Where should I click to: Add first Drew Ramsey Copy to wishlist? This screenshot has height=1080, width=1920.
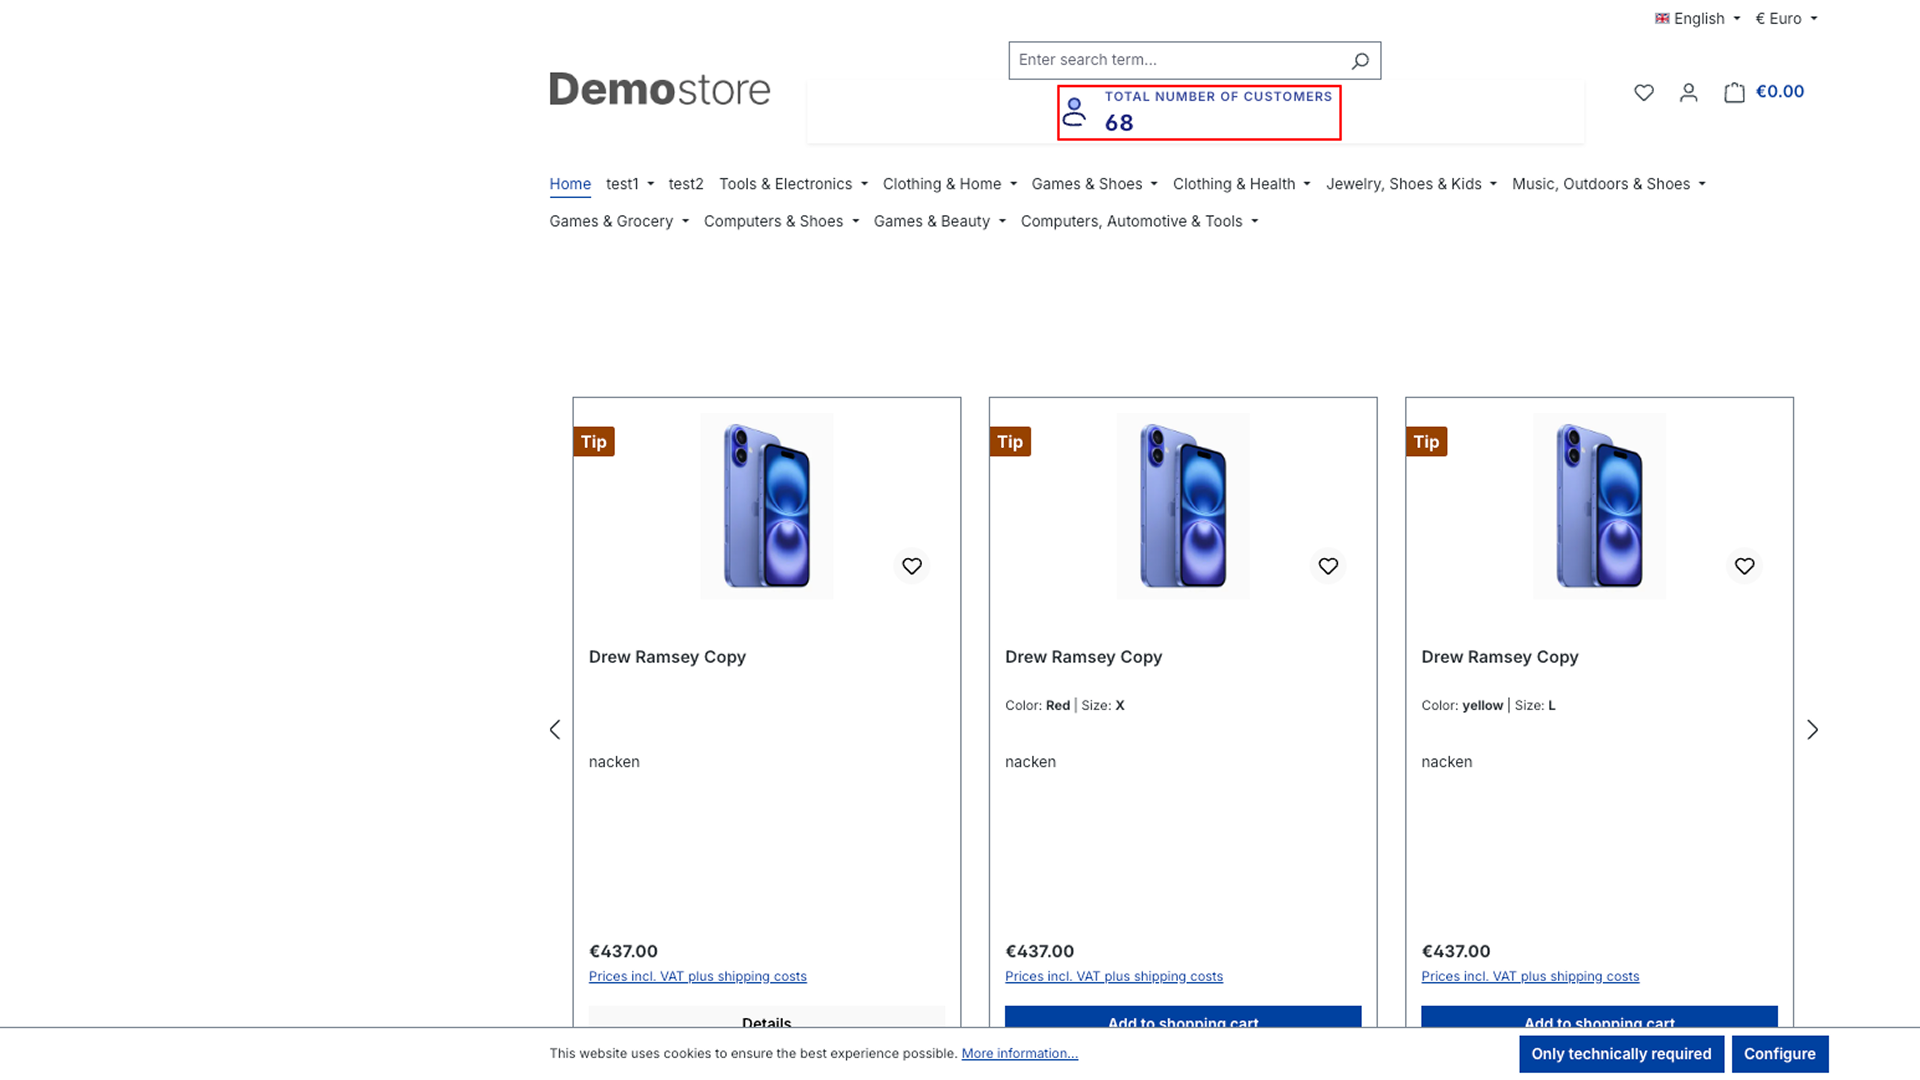[912, 566]
